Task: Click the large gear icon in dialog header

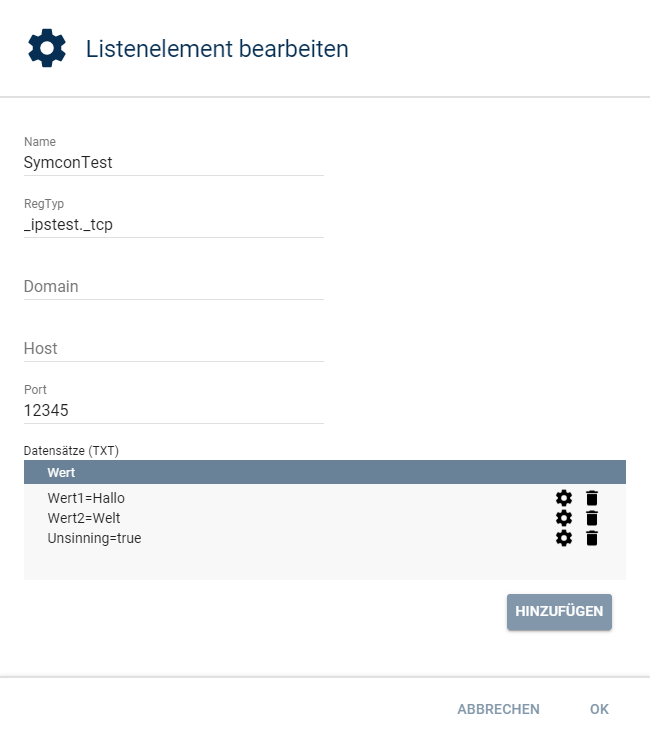Action: pos(47,48)
